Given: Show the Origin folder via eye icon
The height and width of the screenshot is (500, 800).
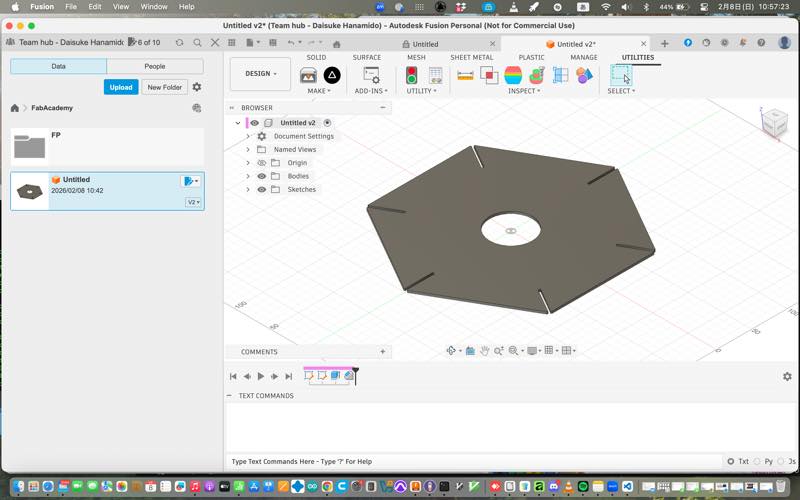Looking at the screenshot, I should tap(262, 163).
